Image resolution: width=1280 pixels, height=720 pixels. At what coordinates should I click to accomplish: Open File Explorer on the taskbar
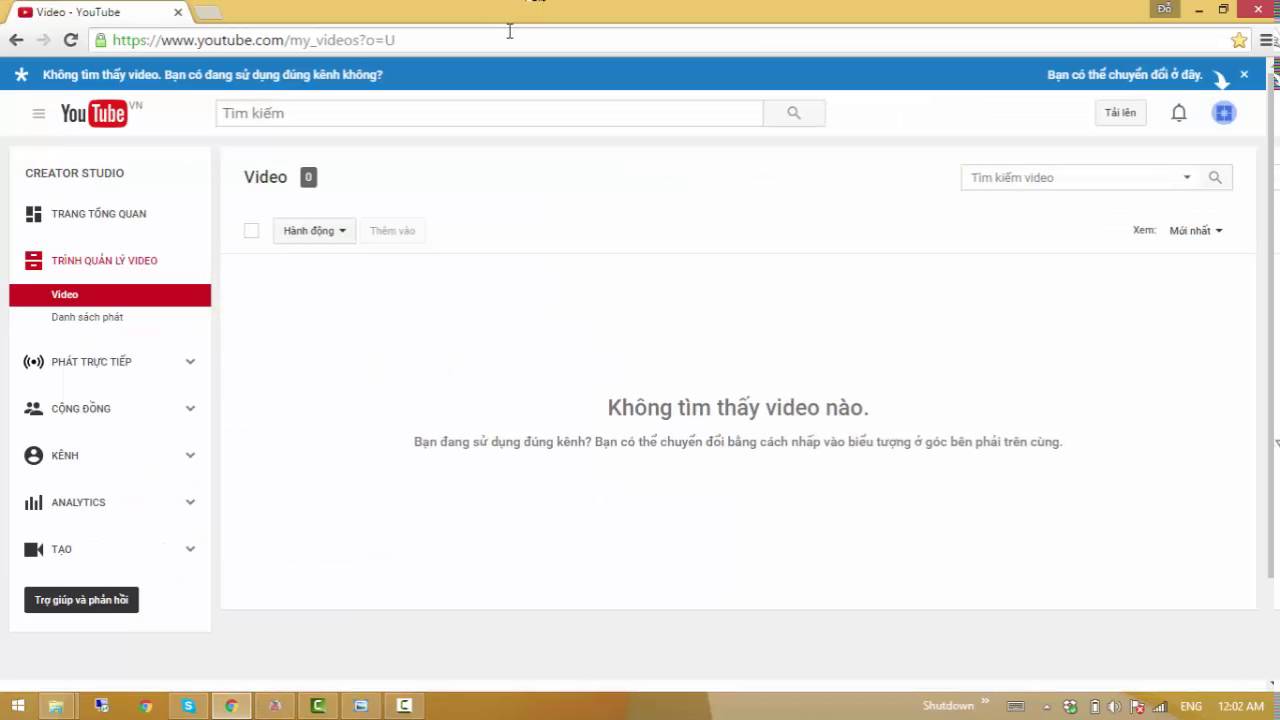point(56,706)
